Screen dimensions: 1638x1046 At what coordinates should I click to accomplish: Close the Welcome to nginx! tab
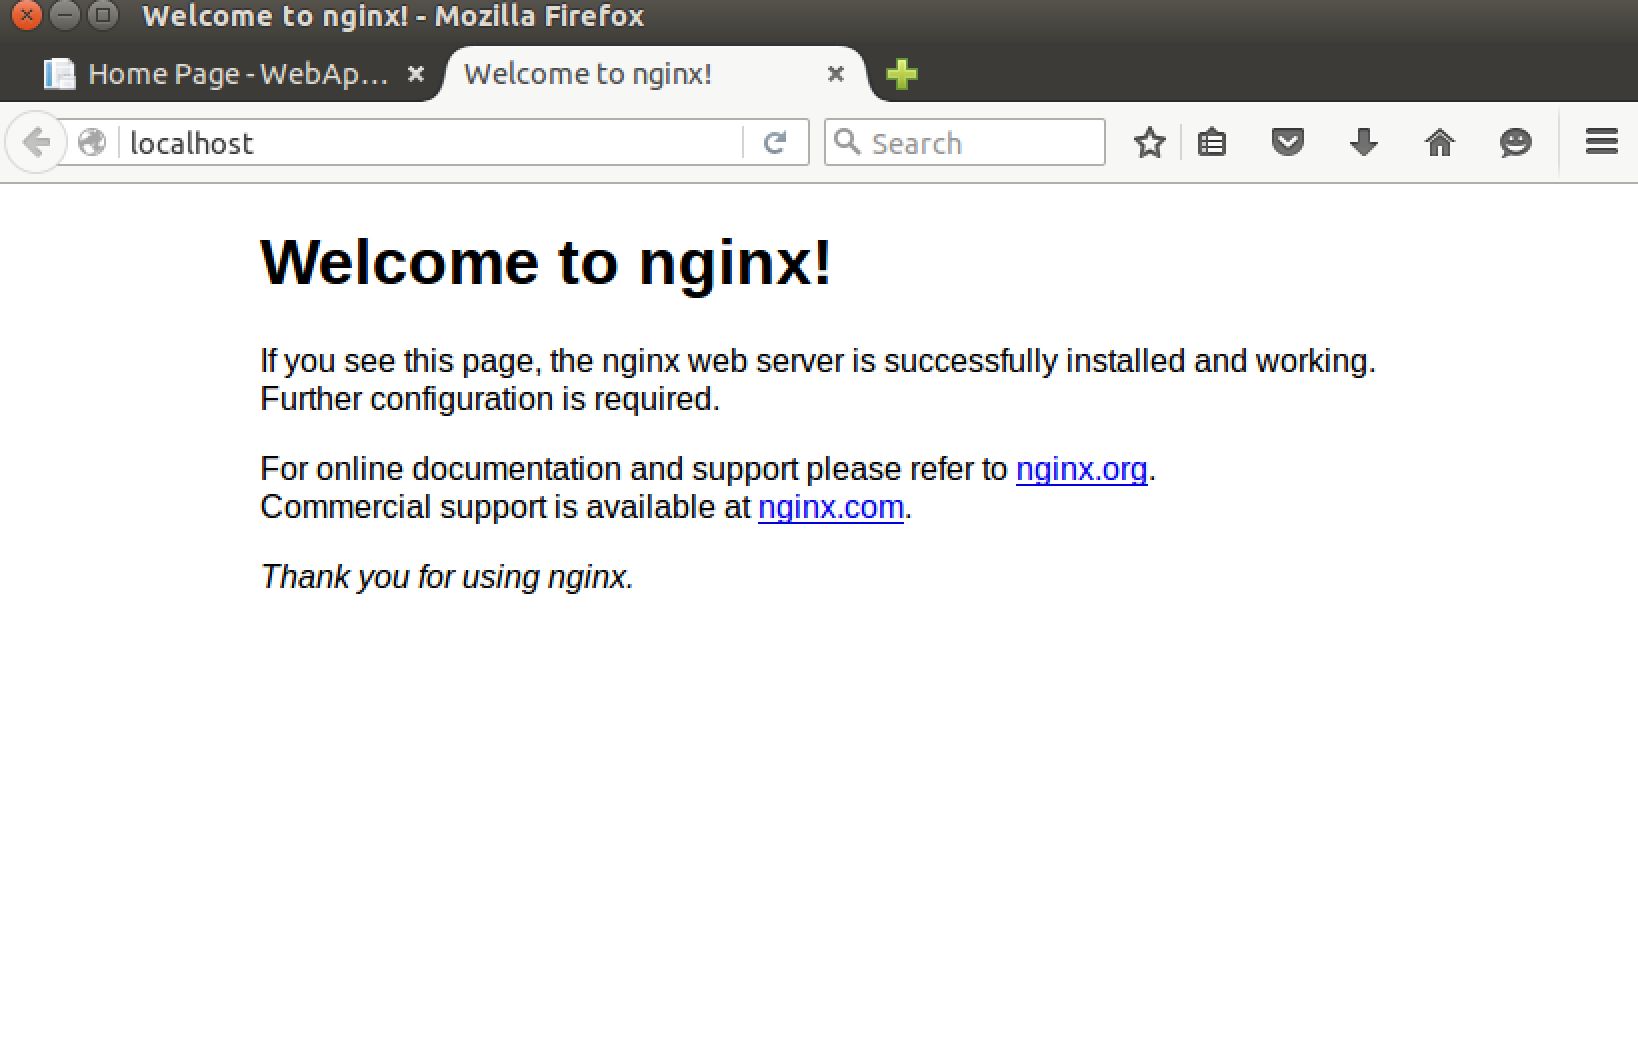[x=836, y=74]
